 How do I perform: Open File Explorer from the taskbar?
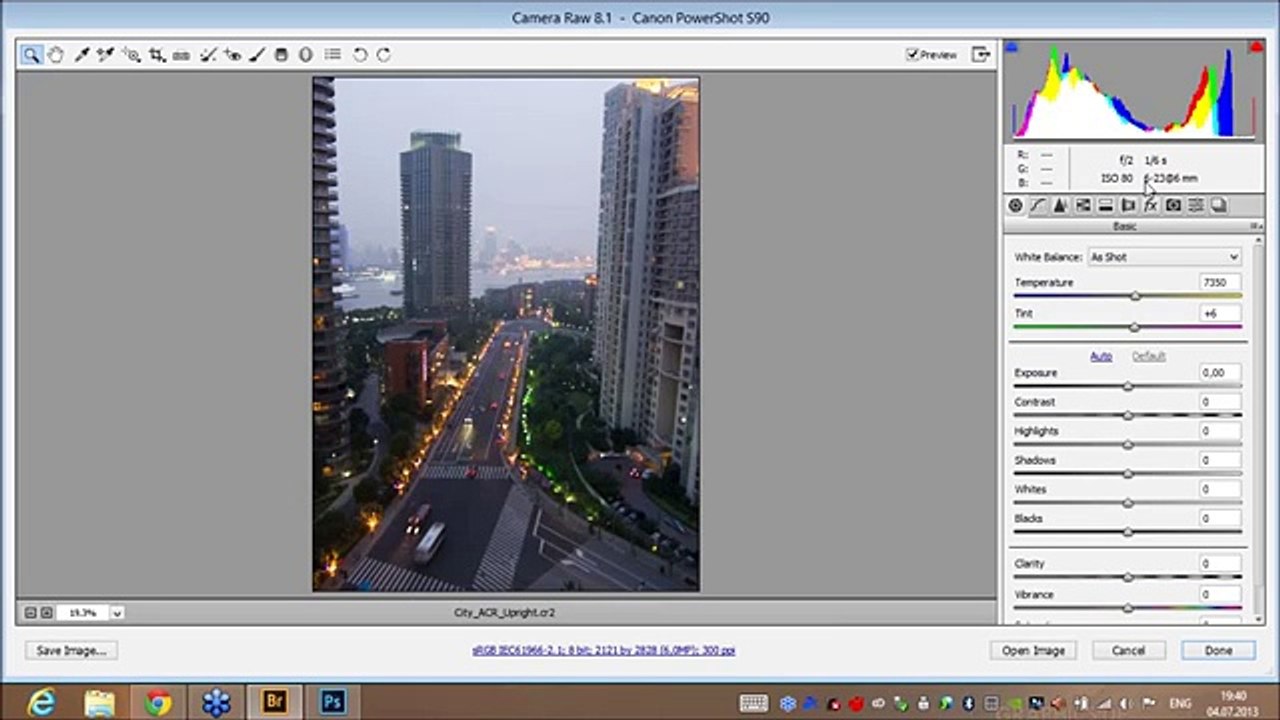tap(99, 703)
